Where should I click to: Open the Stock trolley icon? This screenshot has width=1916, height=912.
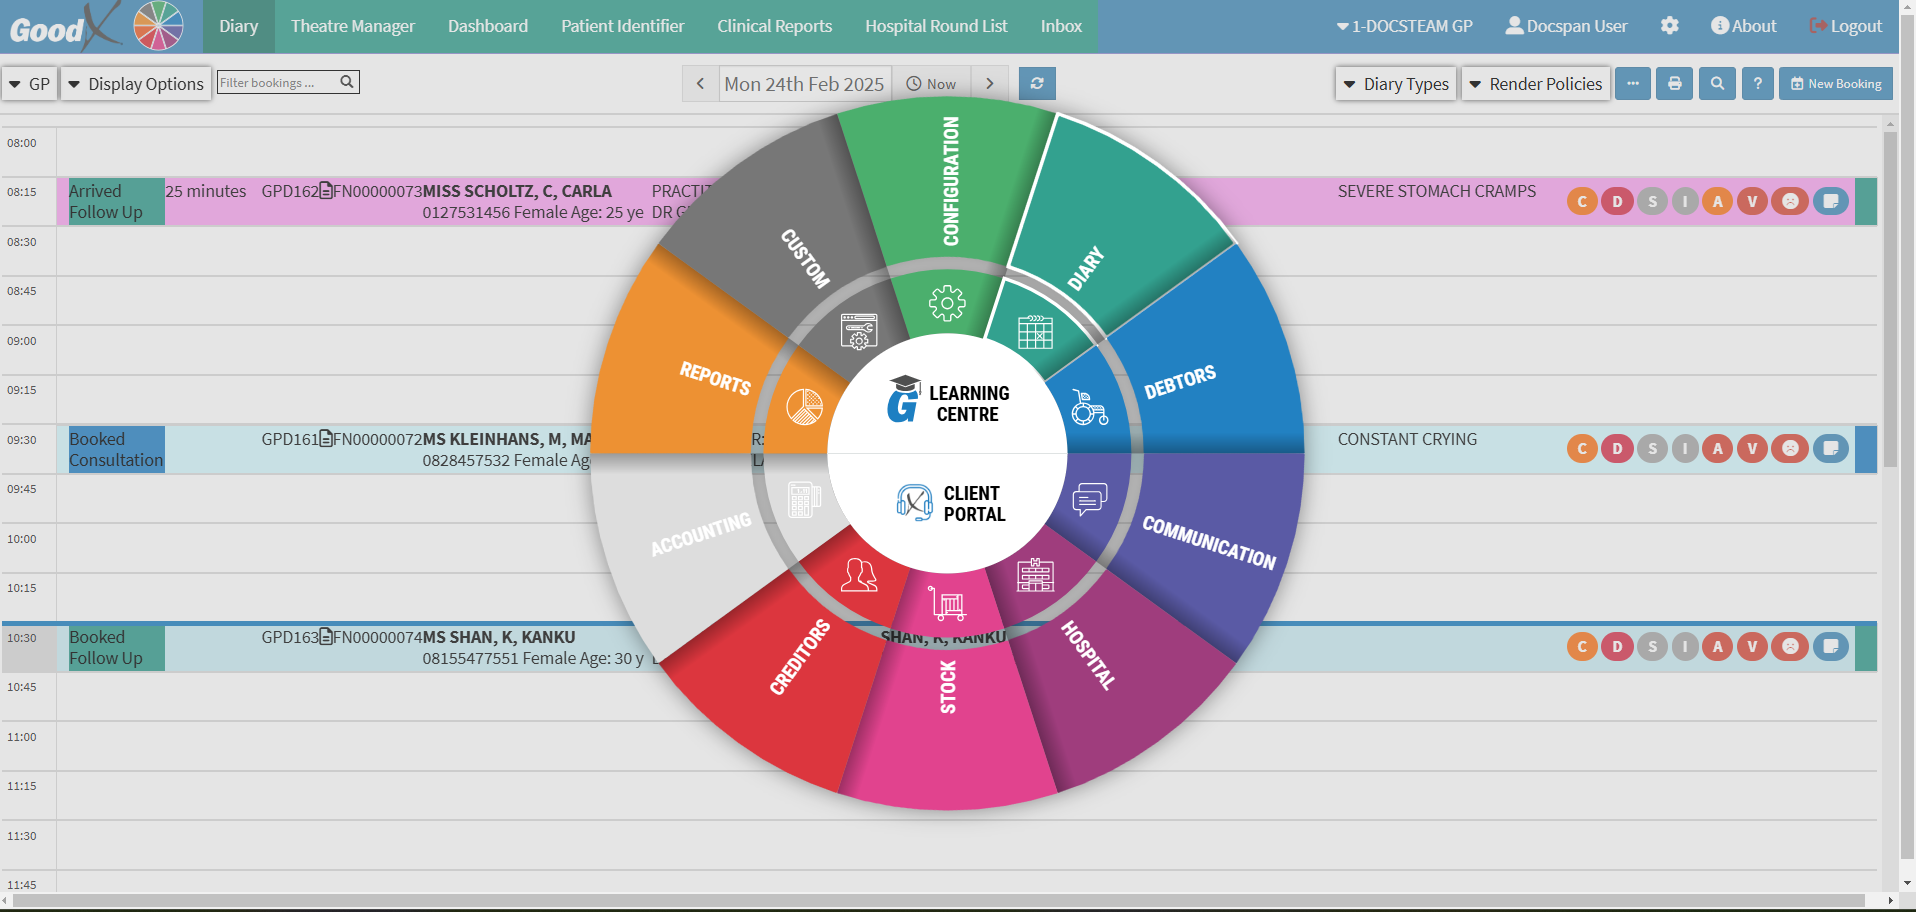946,603
